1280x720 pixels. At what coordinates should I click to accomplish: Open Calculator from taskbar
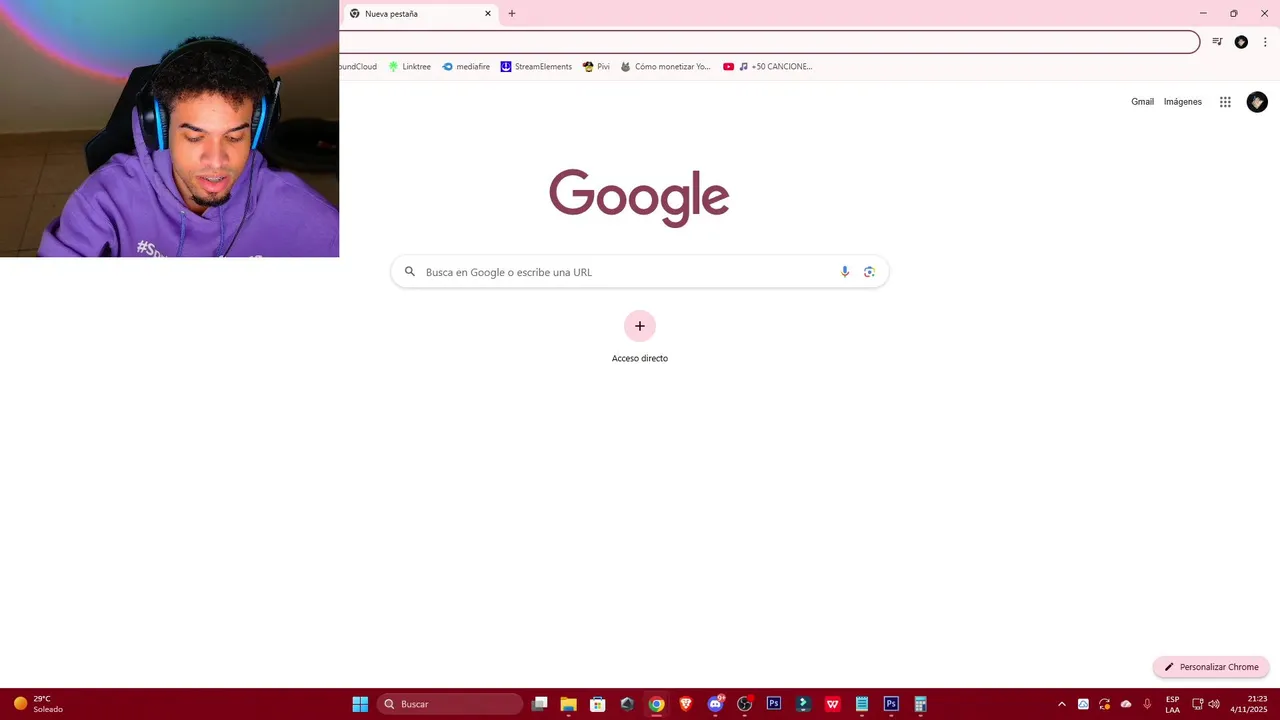(920, 704)
